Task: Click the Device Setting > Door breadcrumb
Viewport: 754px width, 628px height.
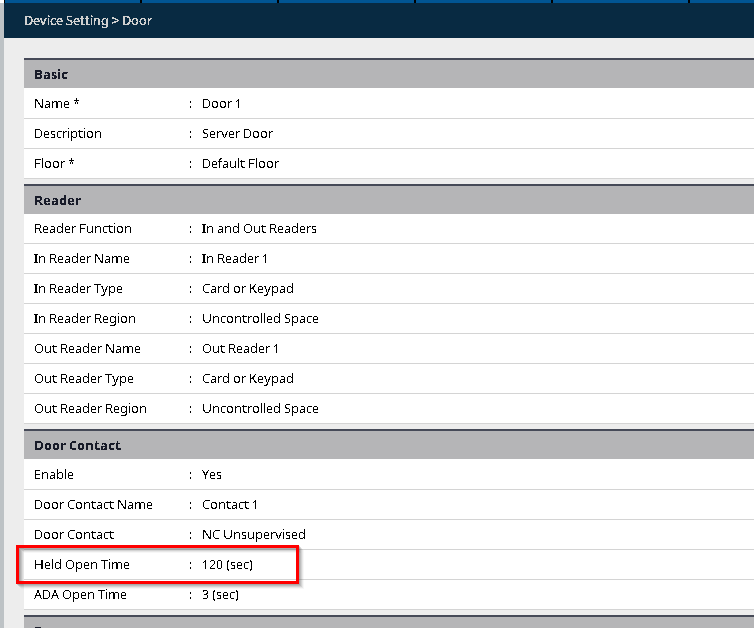Action: tap(88, 20)
